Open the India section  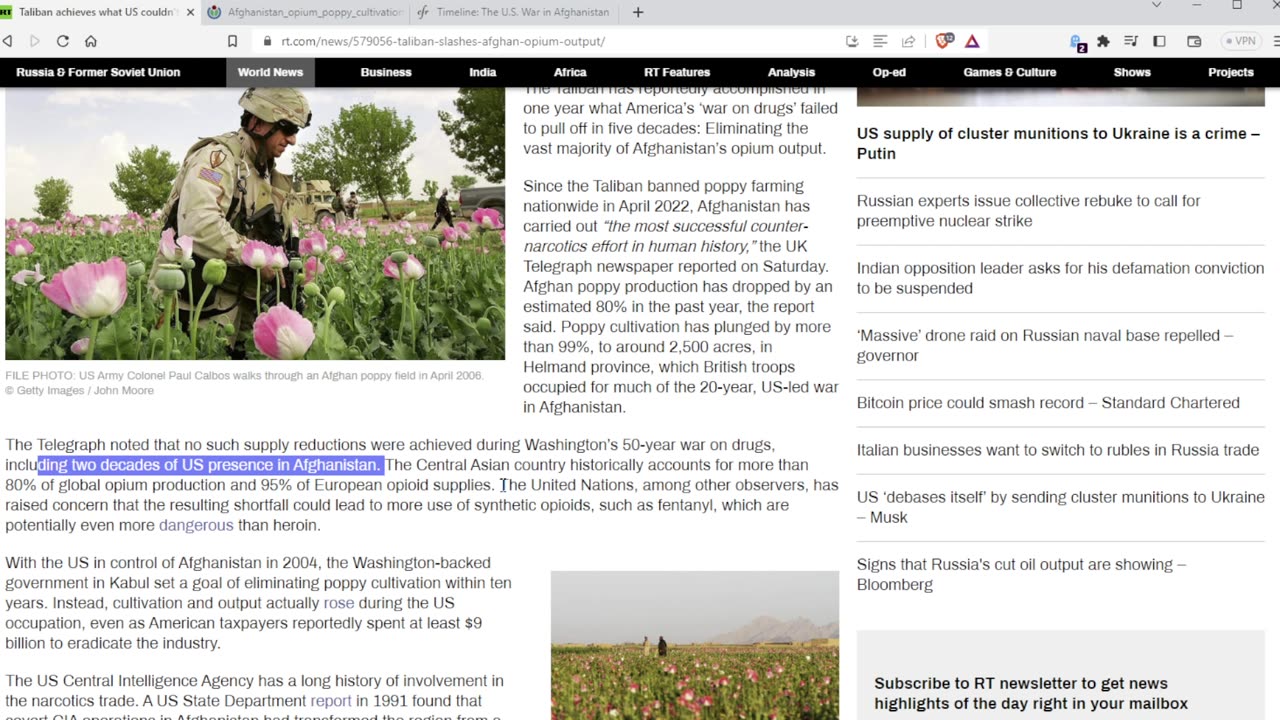pos(483,72)
